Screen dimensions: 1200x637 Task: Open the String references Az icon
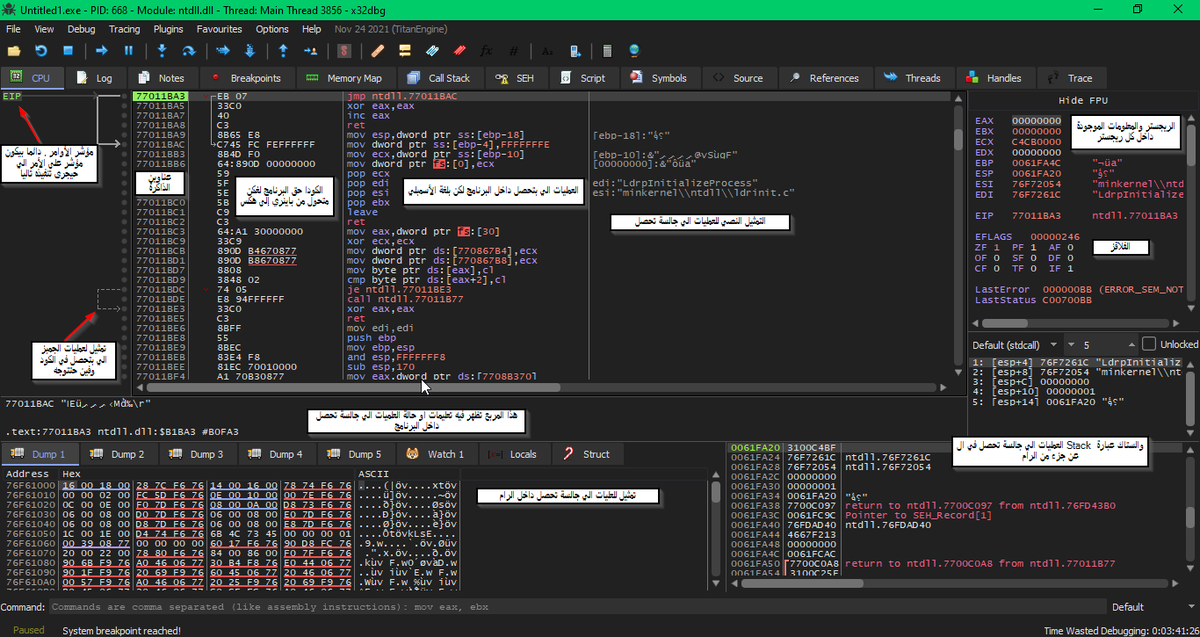pos(546,50)
